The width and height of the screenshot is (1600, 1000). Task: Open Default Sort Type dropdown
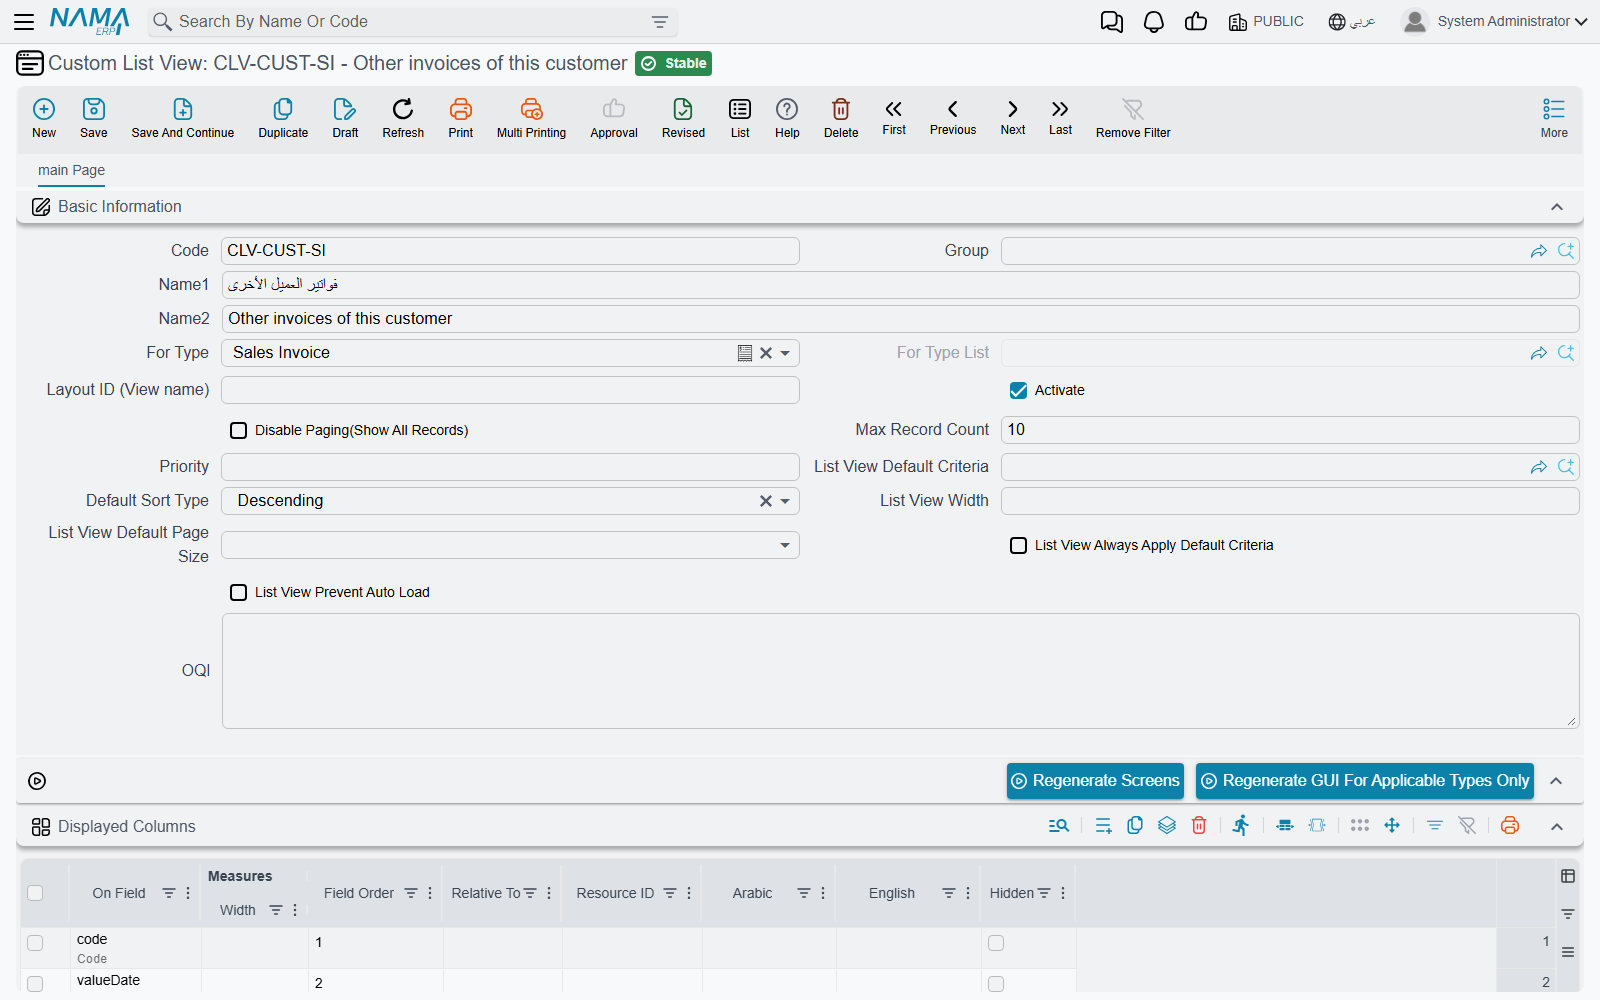(785, 501)
